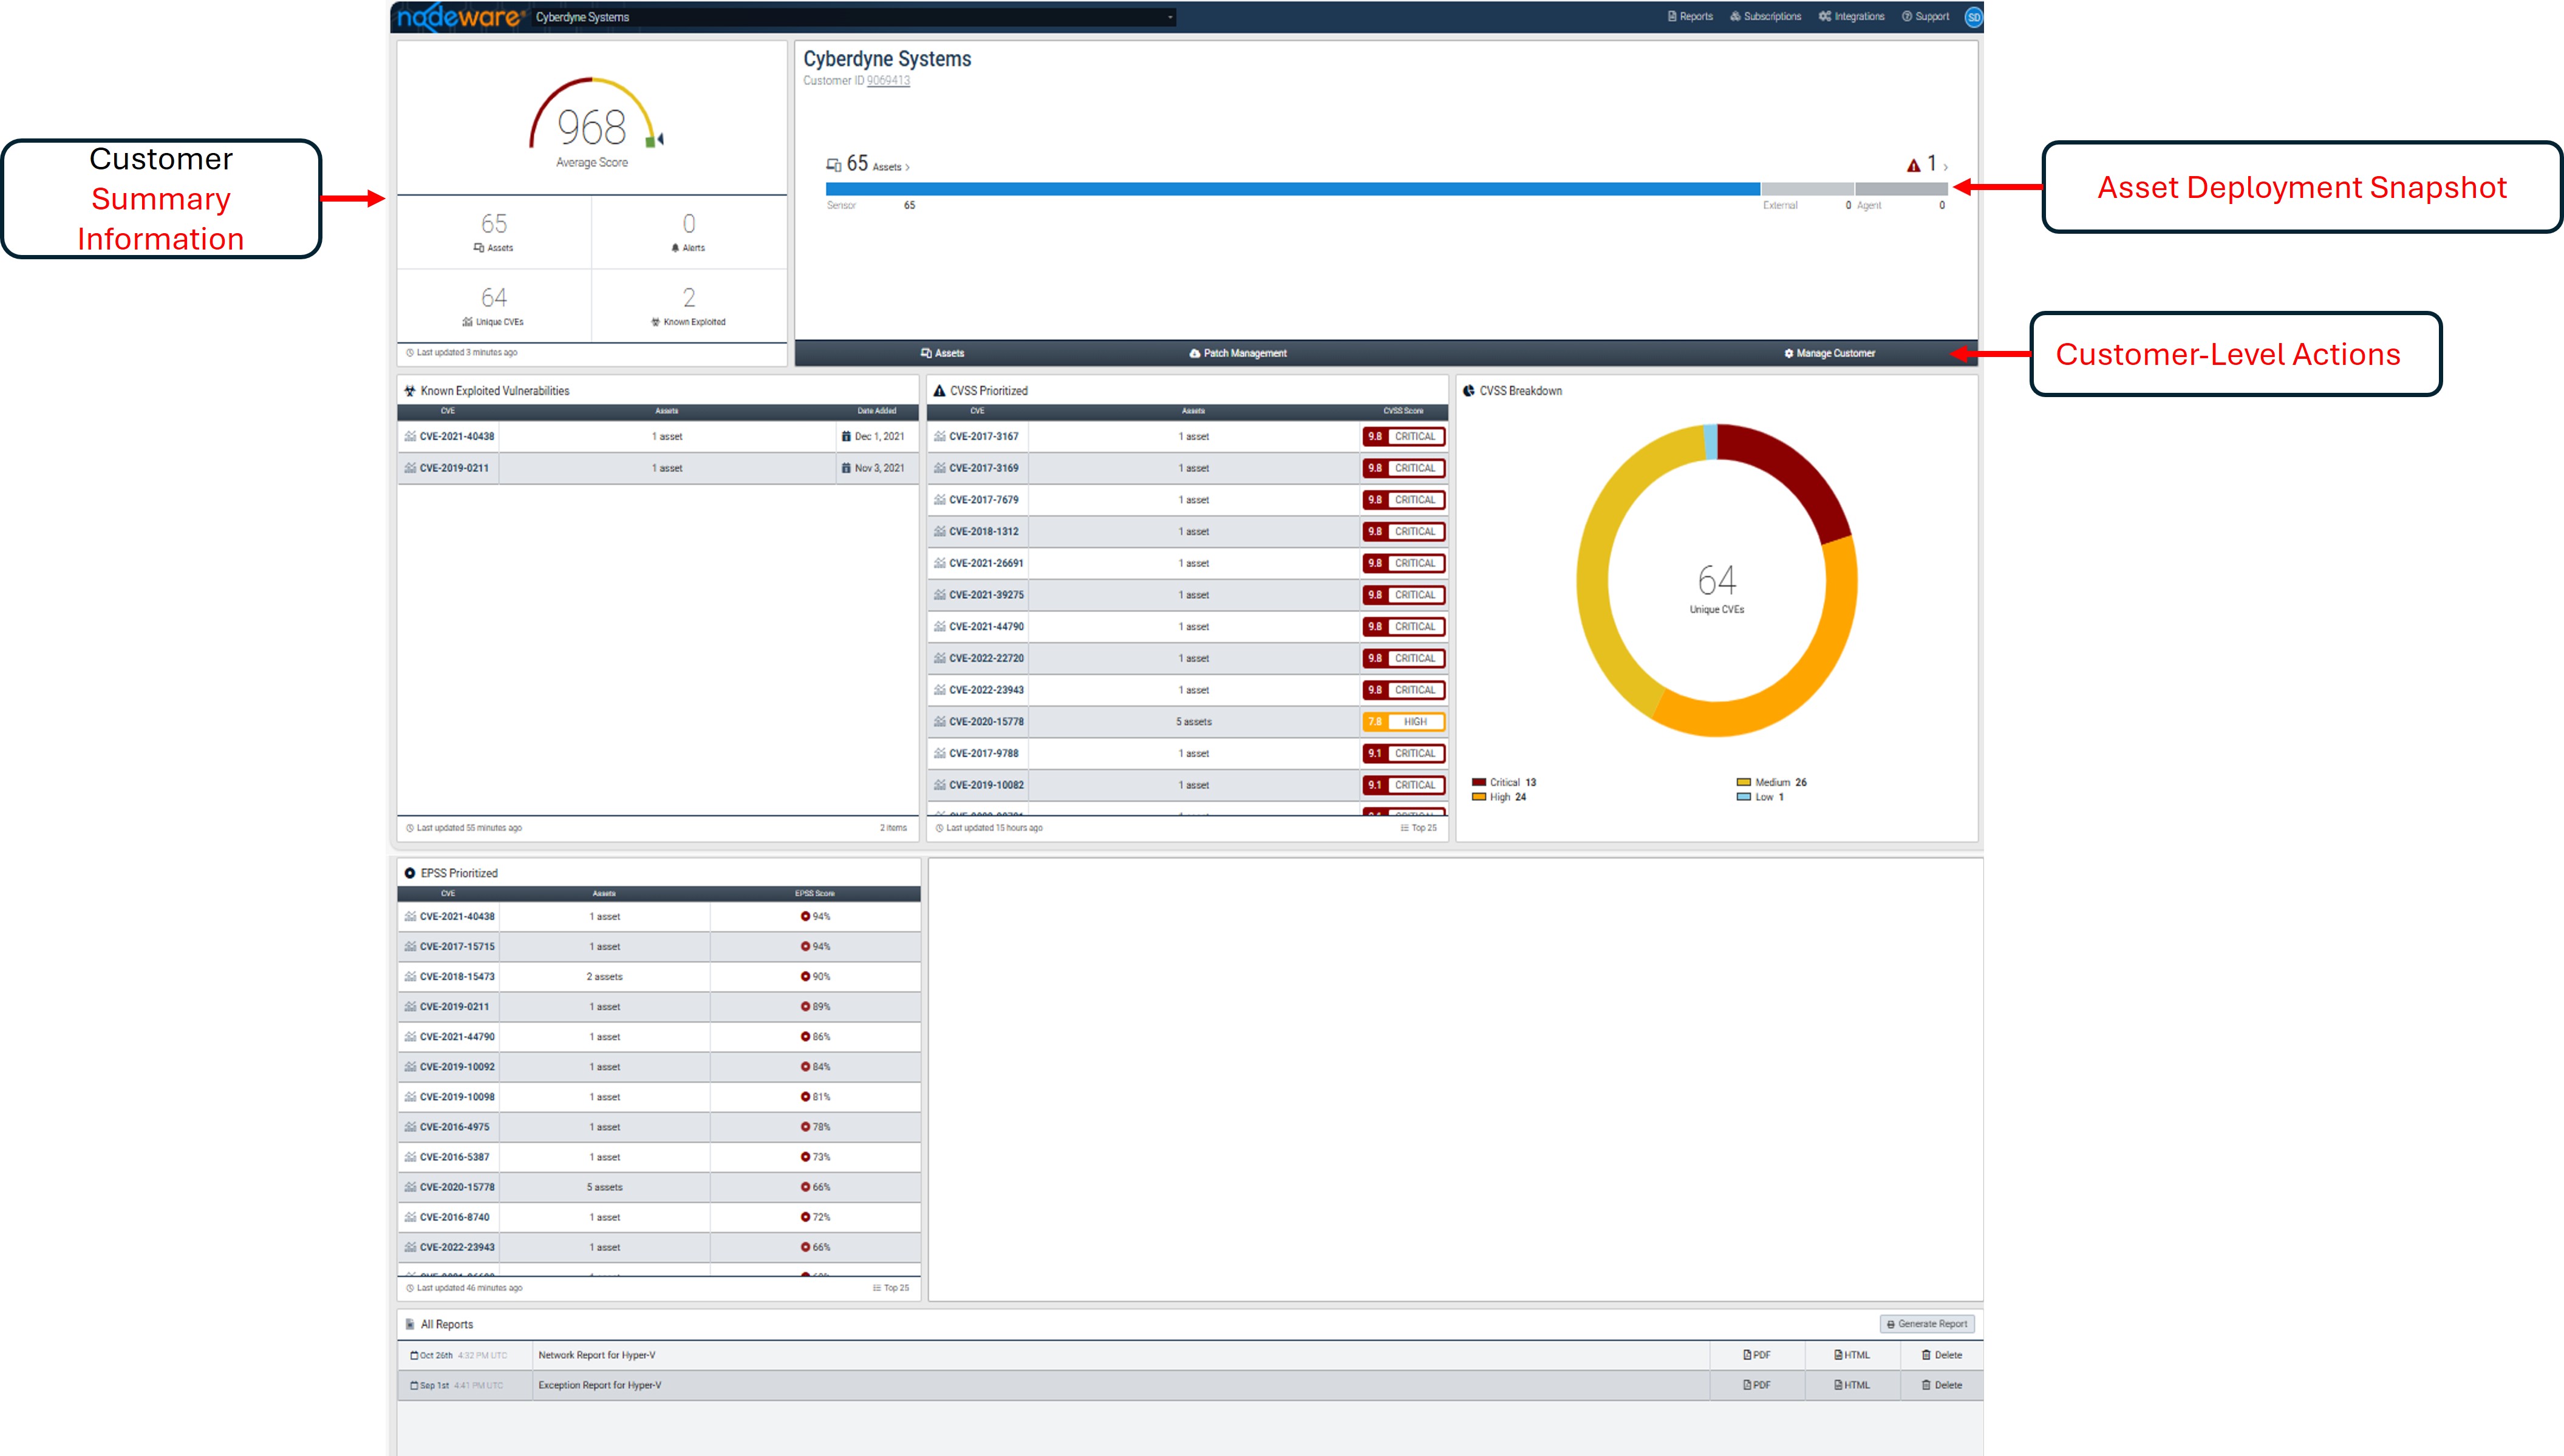Click the All Reports document icon
Viewport: 2564px width, 1456px height.
point(410,1324)
